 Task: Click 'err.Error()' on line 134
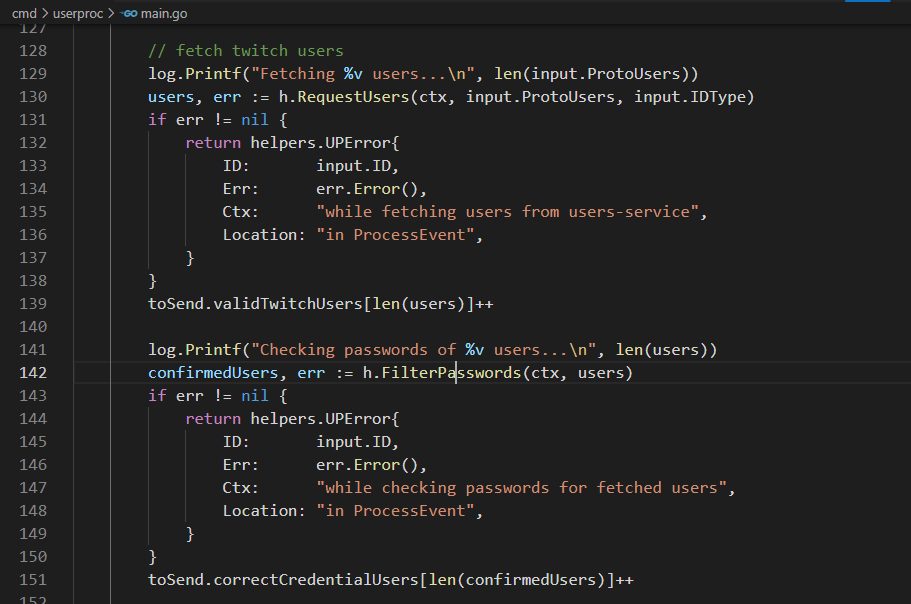[x=367, y=189]
